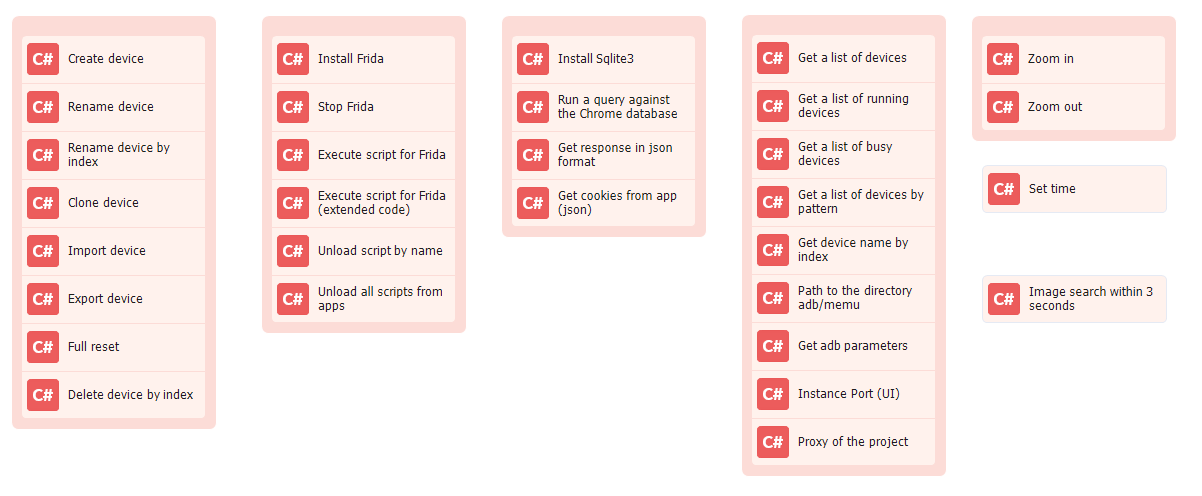1202x496 pixels.
Task: Choose Unload all scripts from apps
Action: [x=364, y=299]
